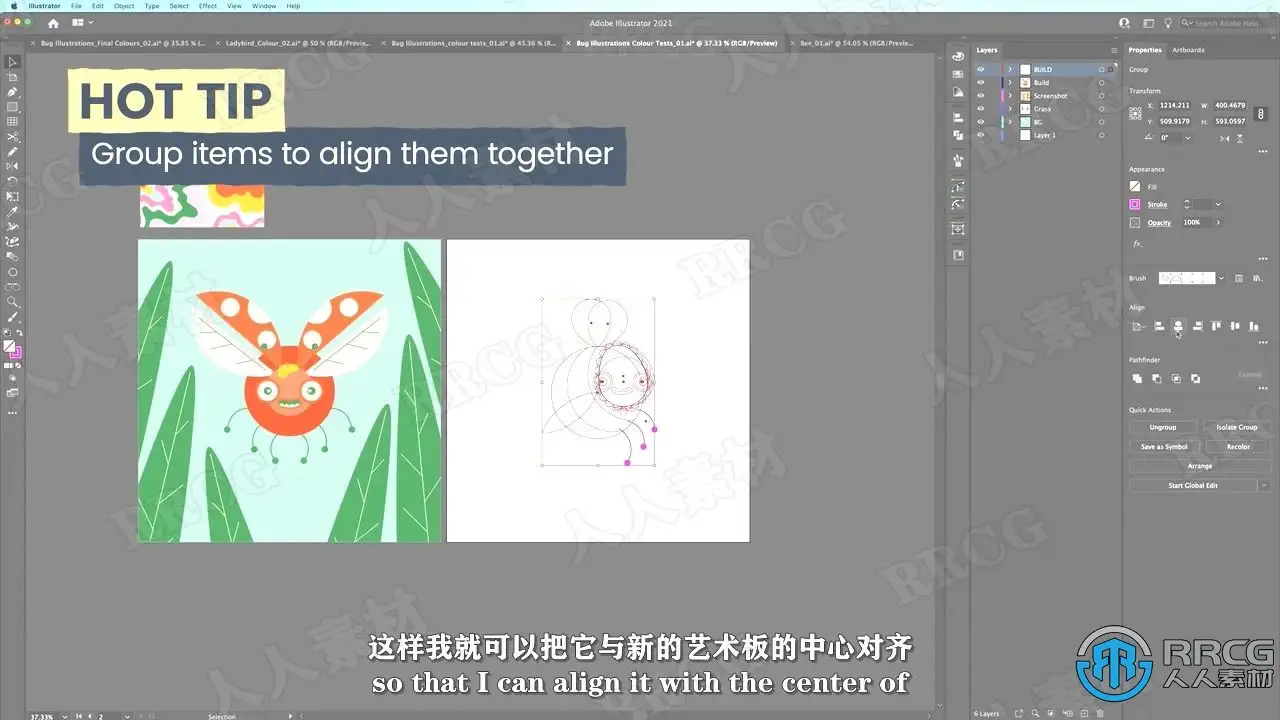Click Pathfinder Minus Front icon
Screen dimensions: 1280x720
(1157, 379)
